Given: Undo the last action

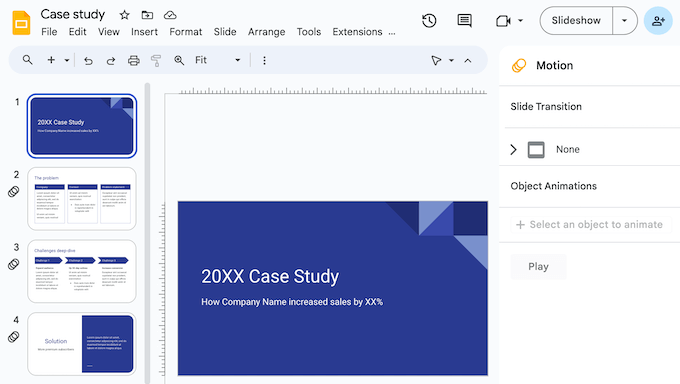Looking at the screenshot, I should coord(88,60).
